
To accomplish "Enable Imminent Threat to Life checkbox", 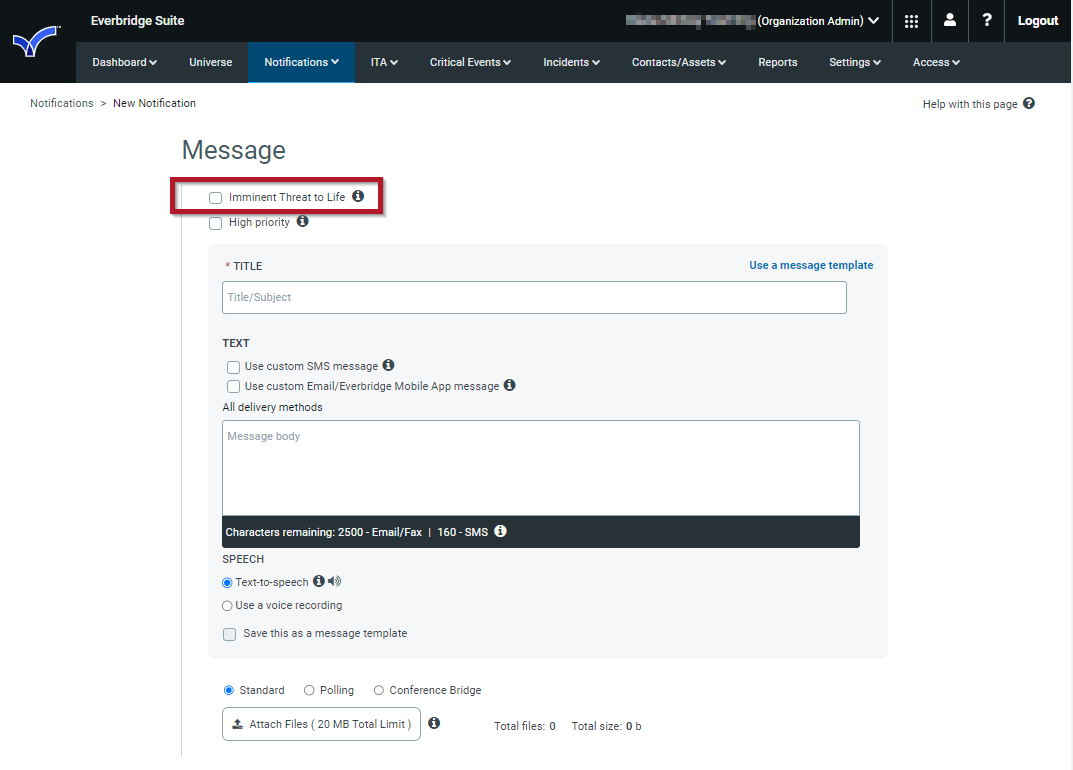I will [x=216, y=198].
